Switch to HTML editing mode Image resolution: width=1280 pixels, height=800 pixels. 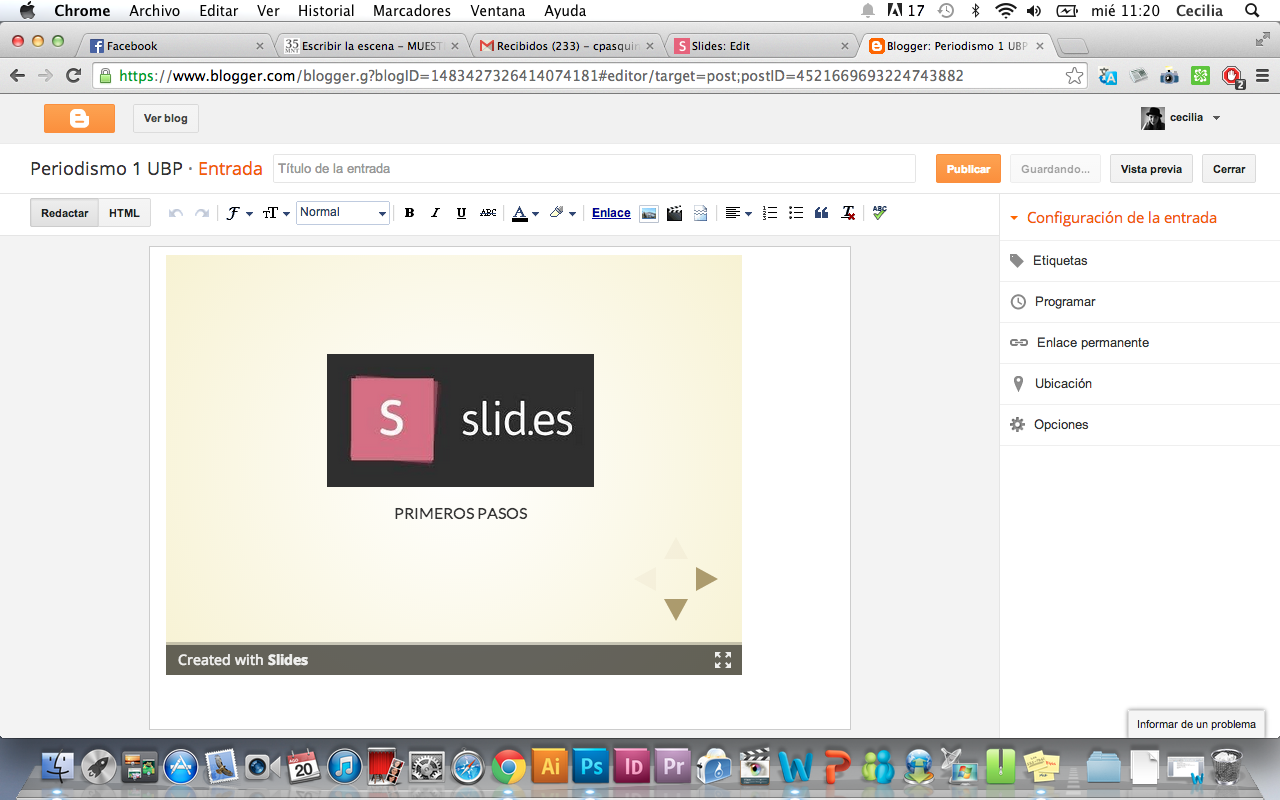pos(125,213)
